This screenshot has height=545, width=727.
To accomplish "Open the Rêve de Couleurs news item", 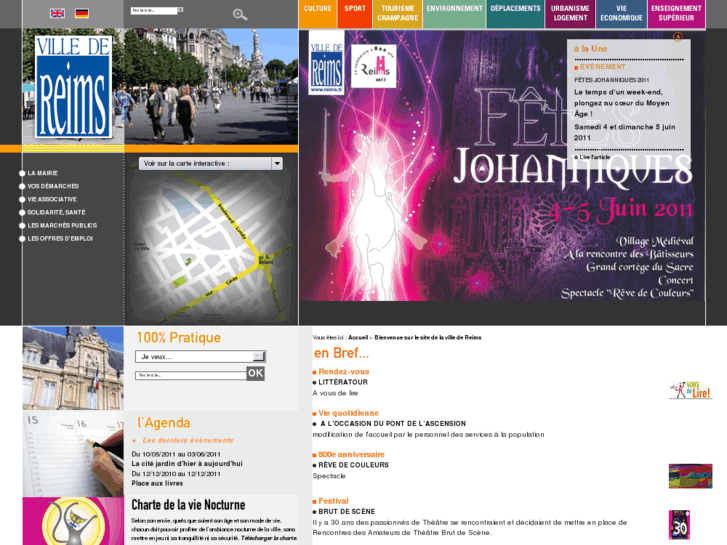I will [353, 465].
